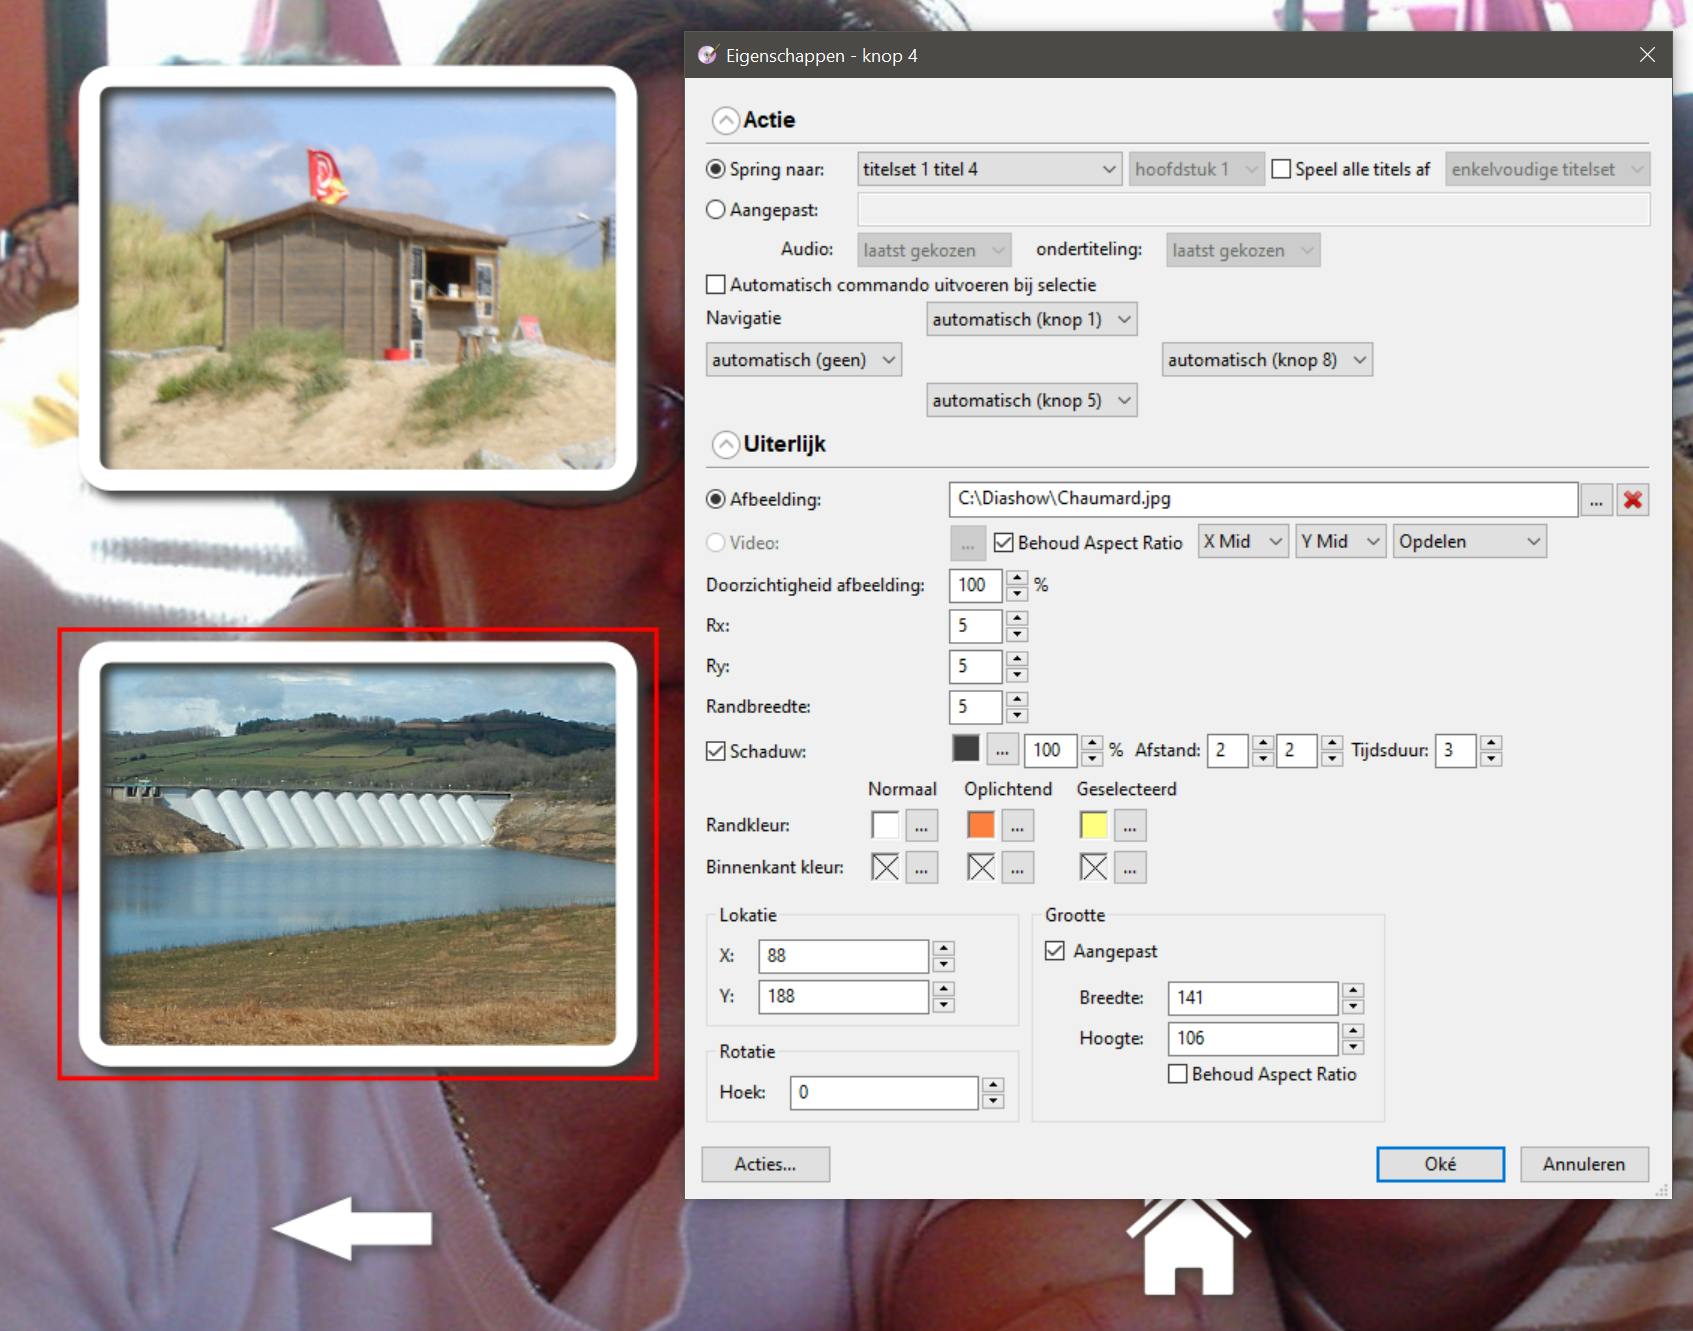Click ... button for Oplichtend Randkleur
Image resolution: width=1693 pixels, height=1331 pixels.
click(x=1017, y=826)
